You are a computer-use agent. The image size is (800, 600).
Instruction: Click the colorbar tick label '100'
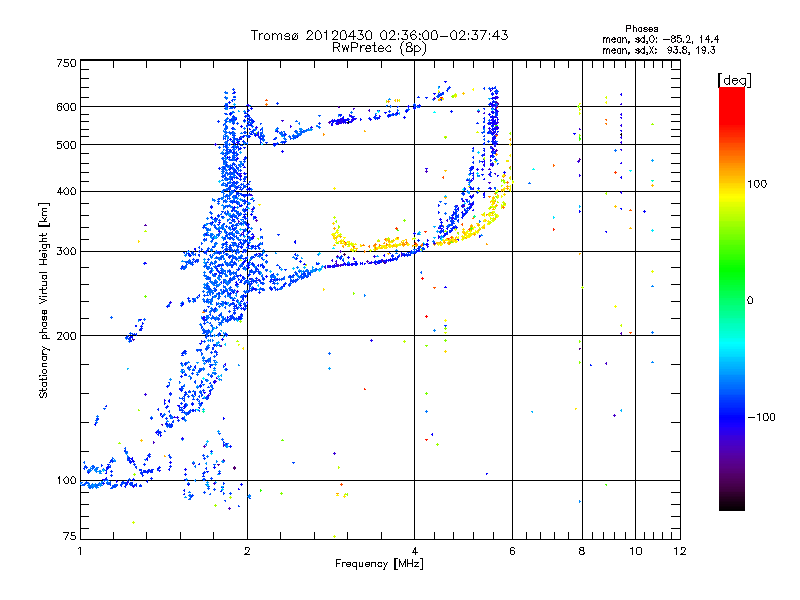coord(757,184)
